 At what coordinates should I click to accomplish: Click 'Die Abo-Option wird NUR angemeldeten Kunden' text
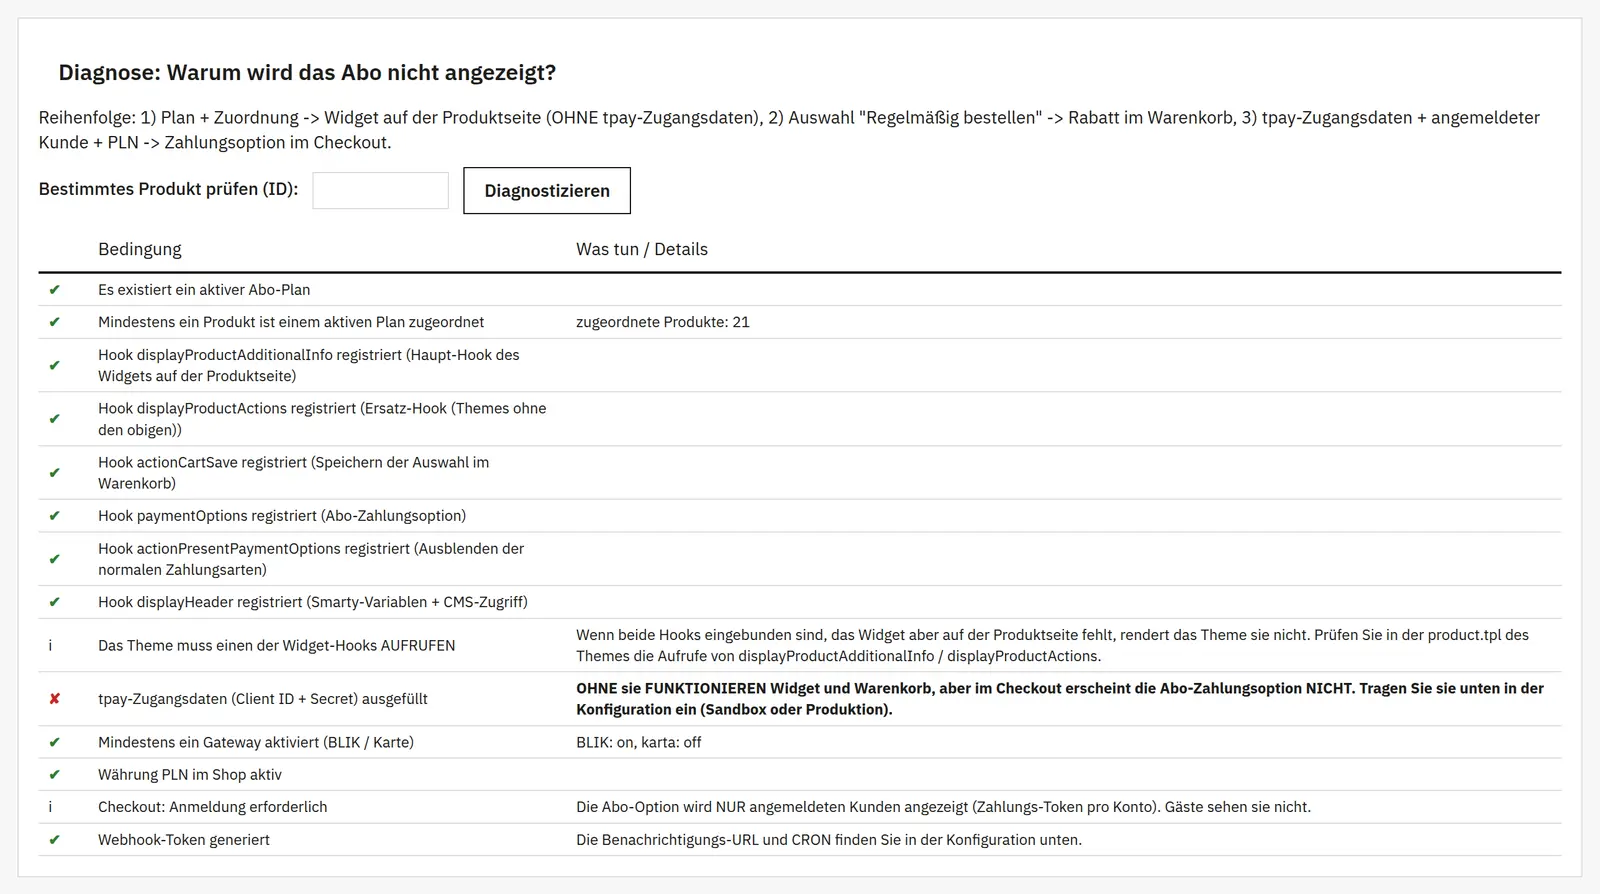pos(943,807)
